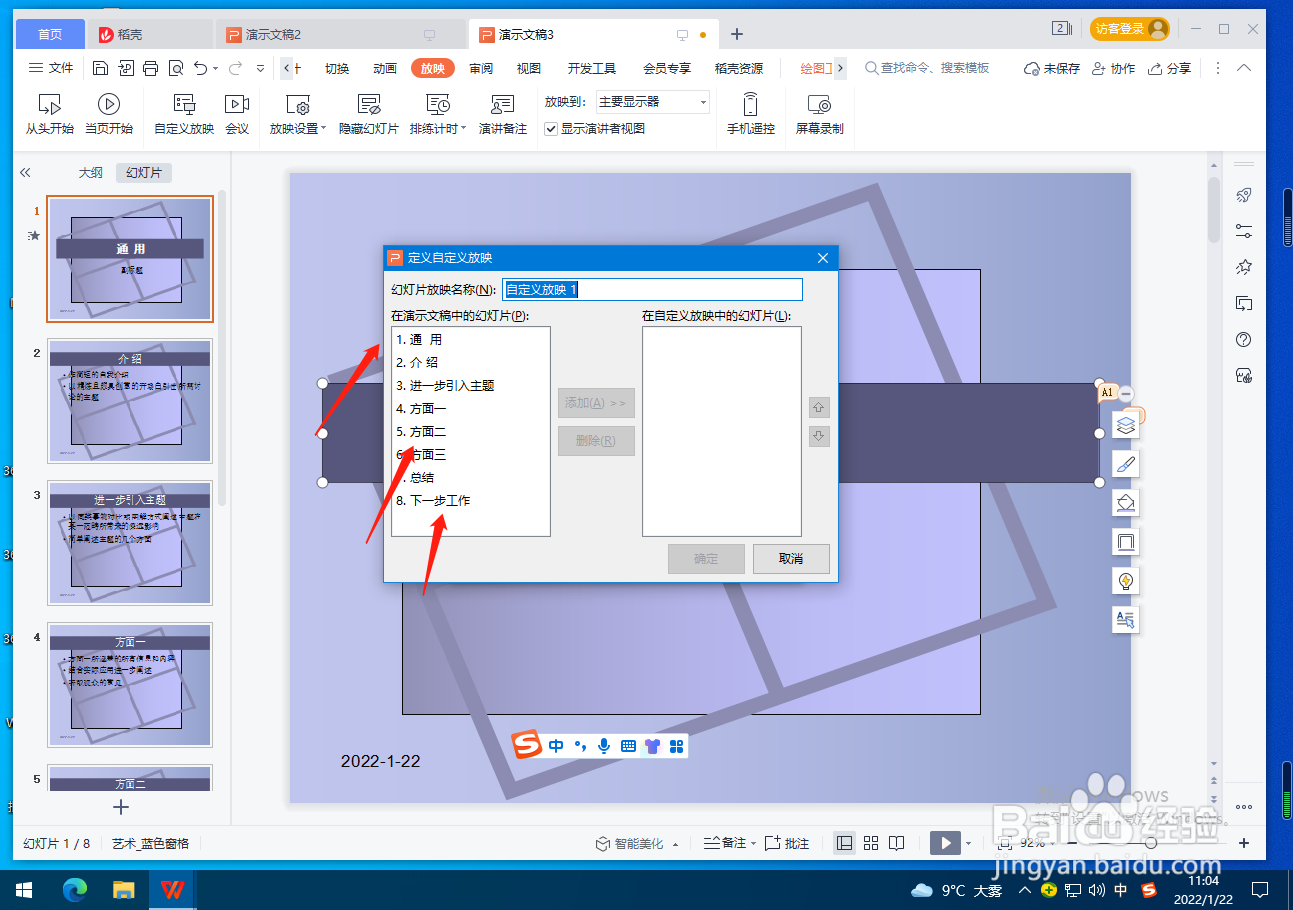Screen dimensions: 1293x910
Task: Click the zoom in plus button
Action: 1244,843
